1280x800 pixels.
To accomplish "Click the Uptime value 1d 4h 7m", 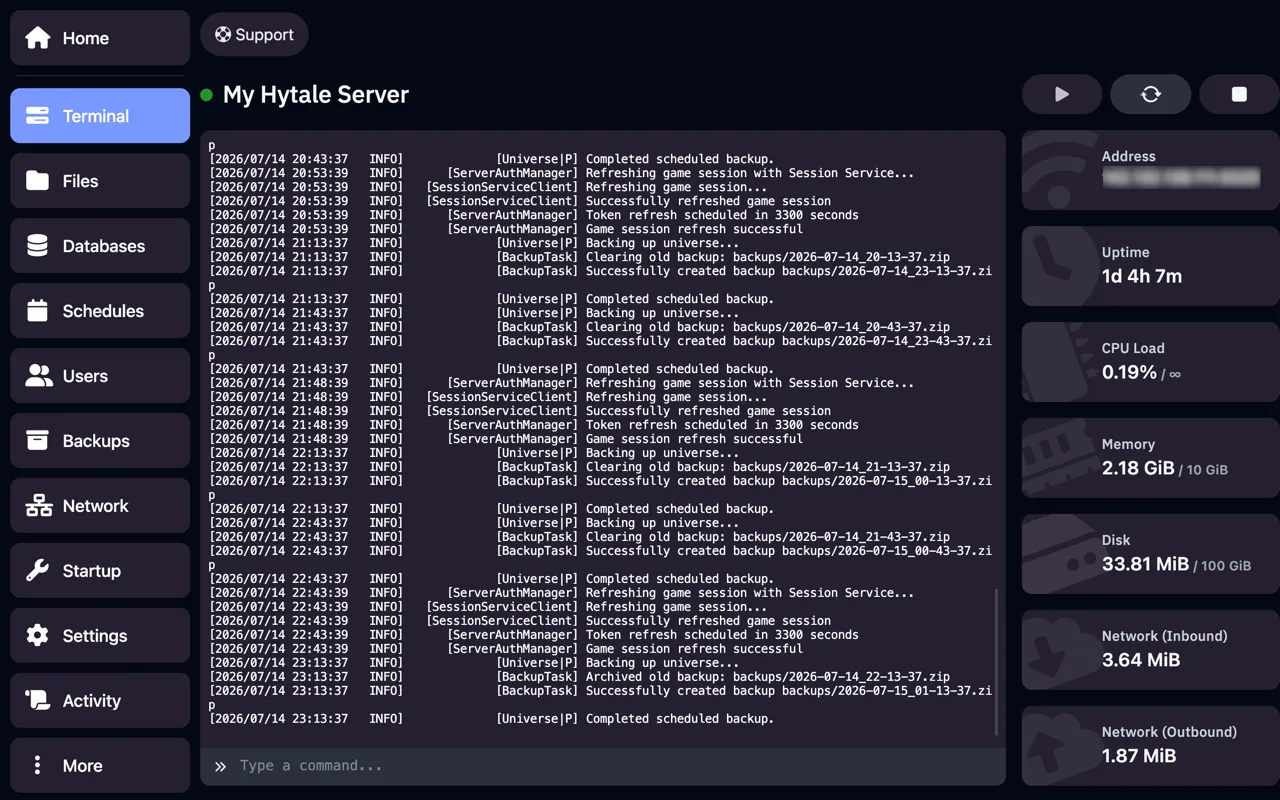I will pos(1142,276).
